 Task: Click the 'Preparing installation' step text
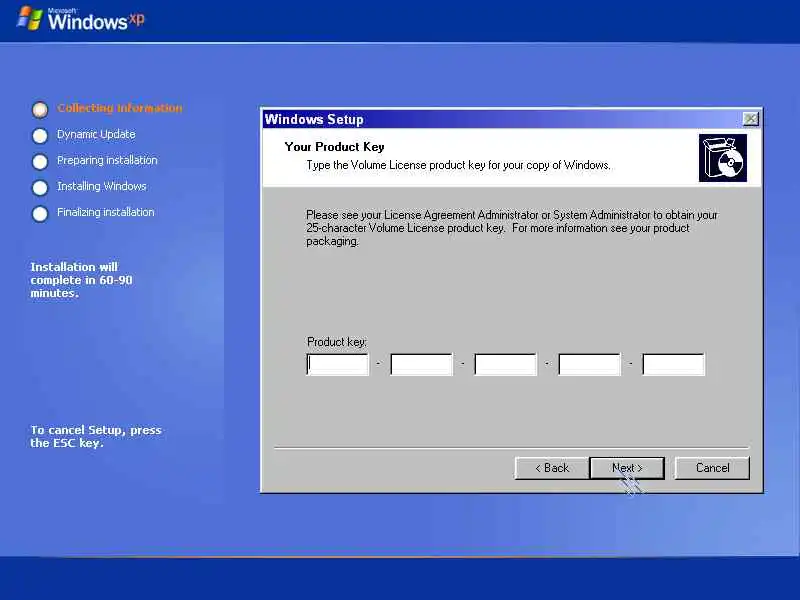[x=107, y=160]
